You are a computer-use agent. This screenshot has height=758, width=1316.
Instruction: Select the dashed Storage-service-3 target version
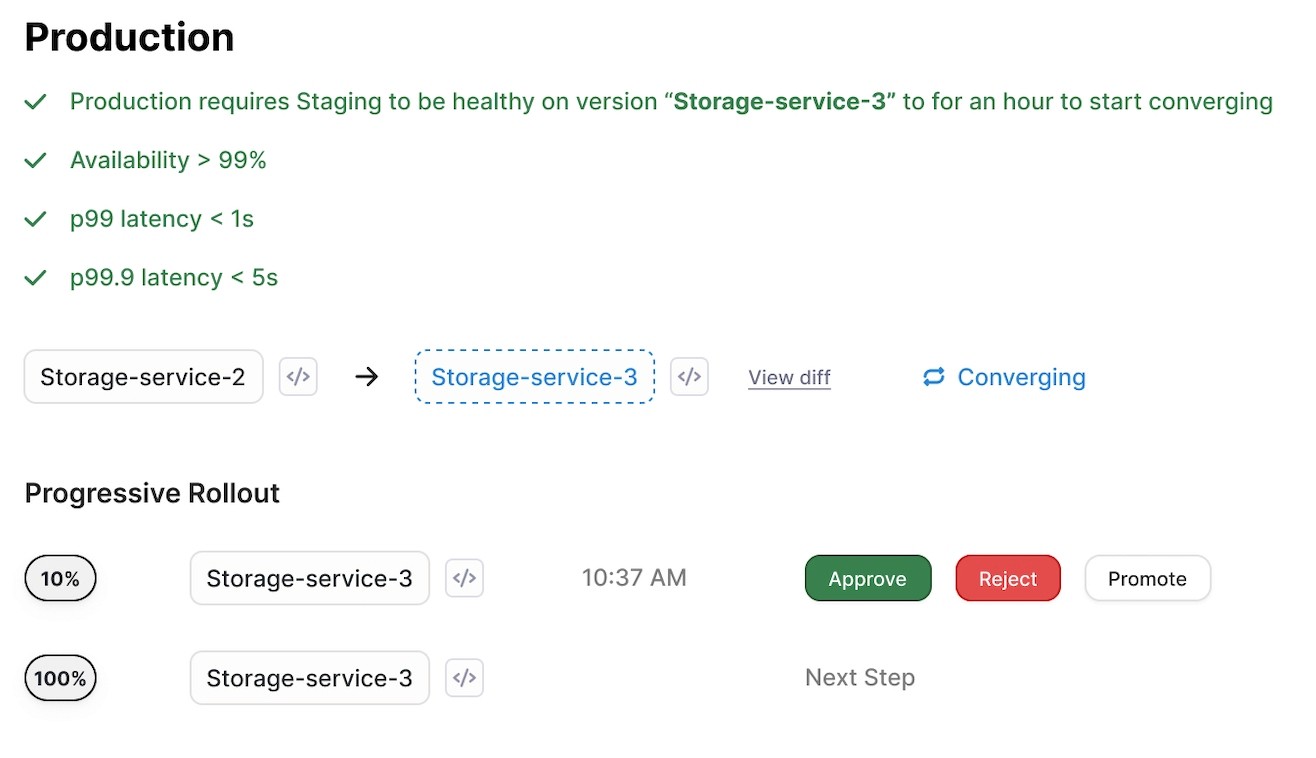point(534,377)
